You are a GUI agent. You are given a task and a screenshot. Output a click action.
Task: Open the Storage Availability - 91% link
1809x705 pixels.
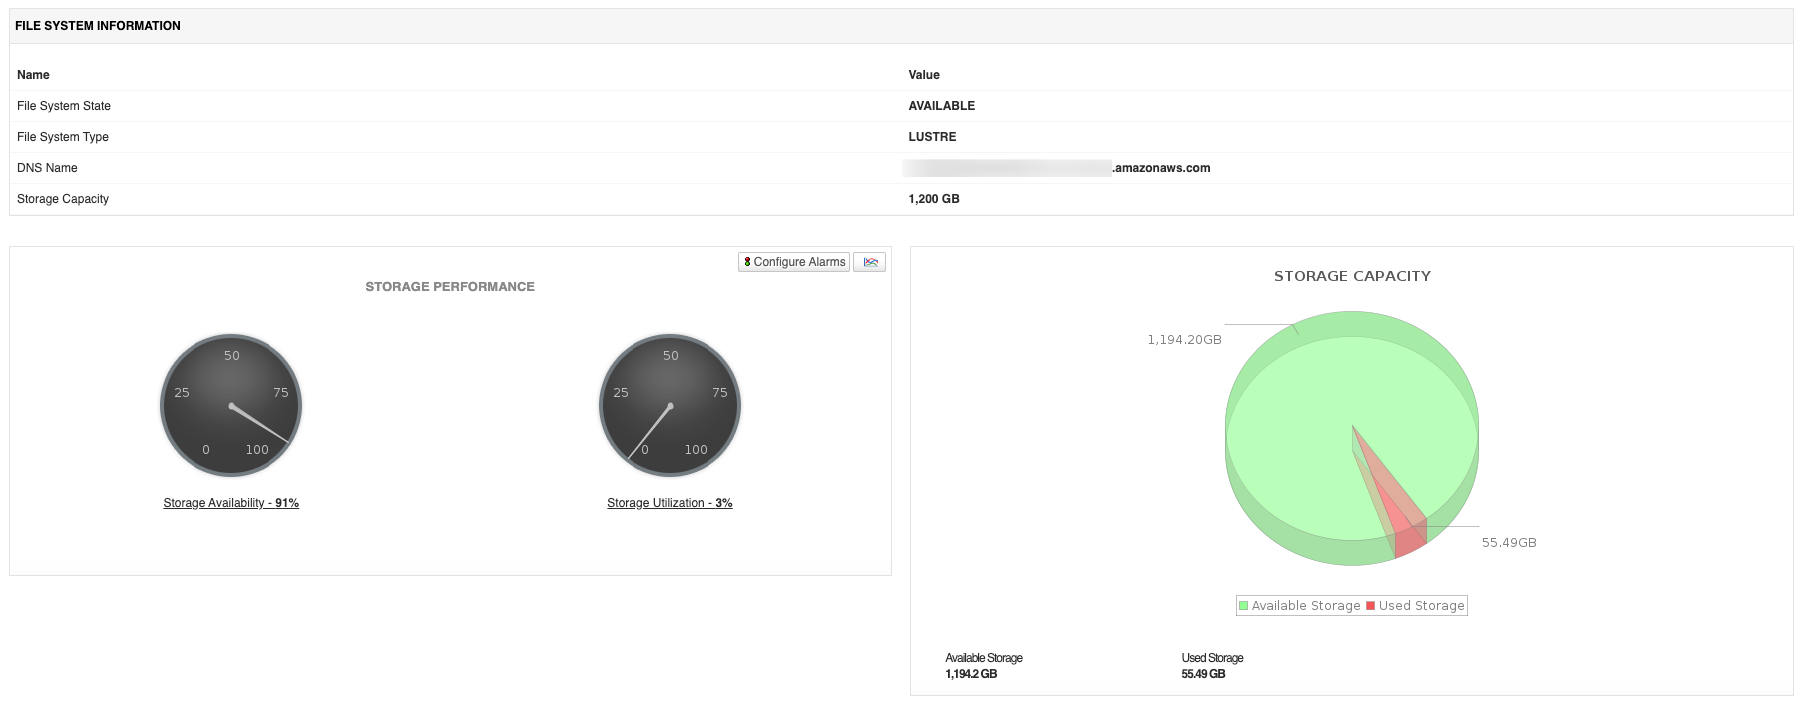coord(231,503)
